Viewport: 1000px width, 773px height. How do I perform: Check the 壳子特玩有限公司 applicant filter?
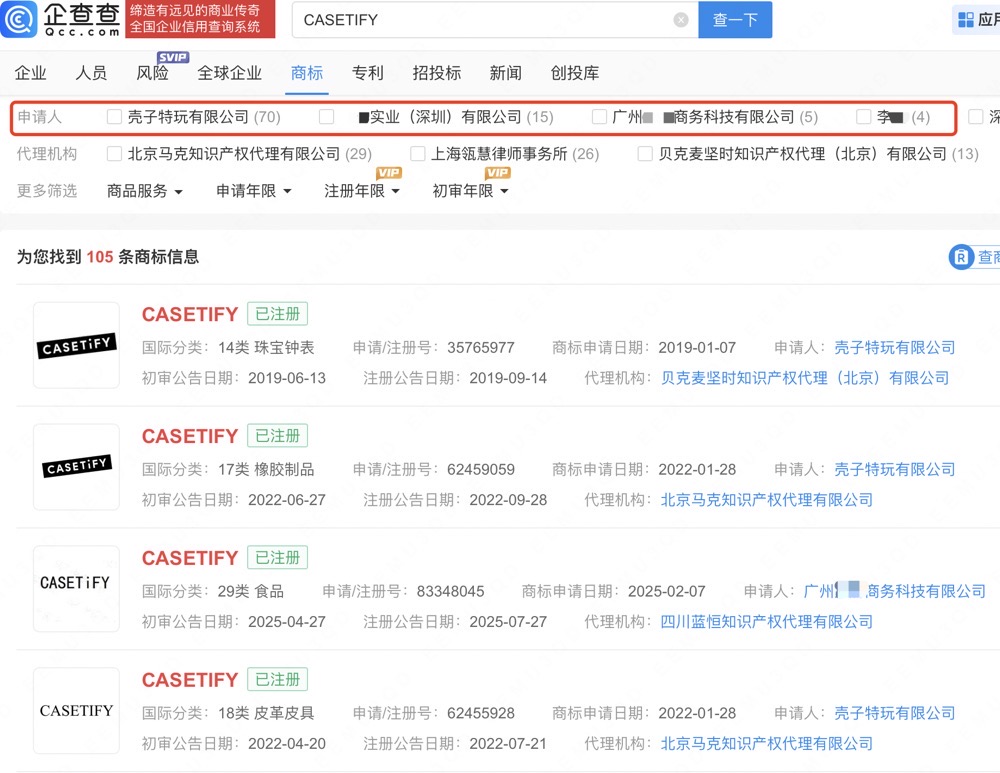(115, 117)
